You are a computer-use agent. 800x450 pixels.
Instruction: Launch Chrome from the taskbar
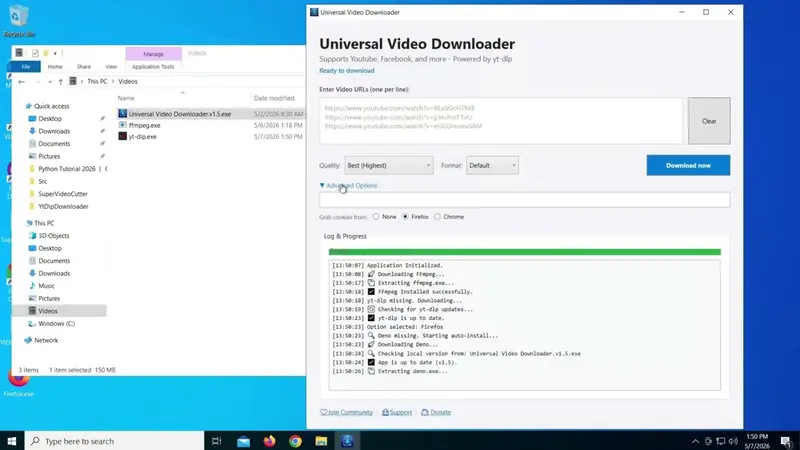[295, 441]
